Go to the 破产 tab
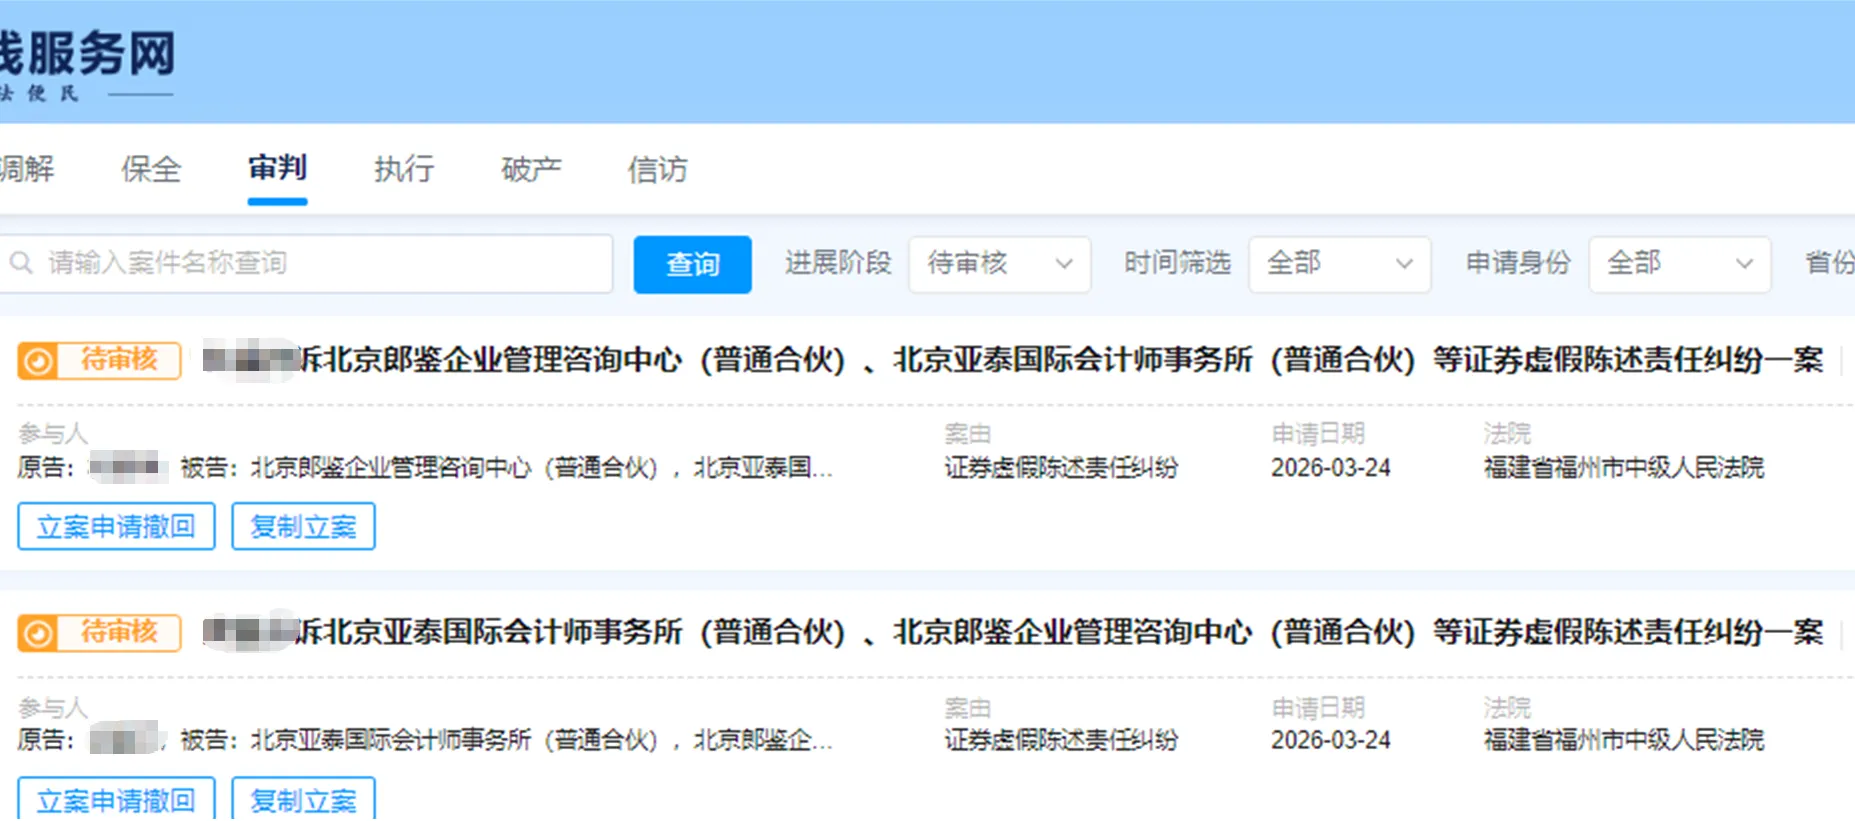Screen dimensions: 1855x821 click(531, 169)
